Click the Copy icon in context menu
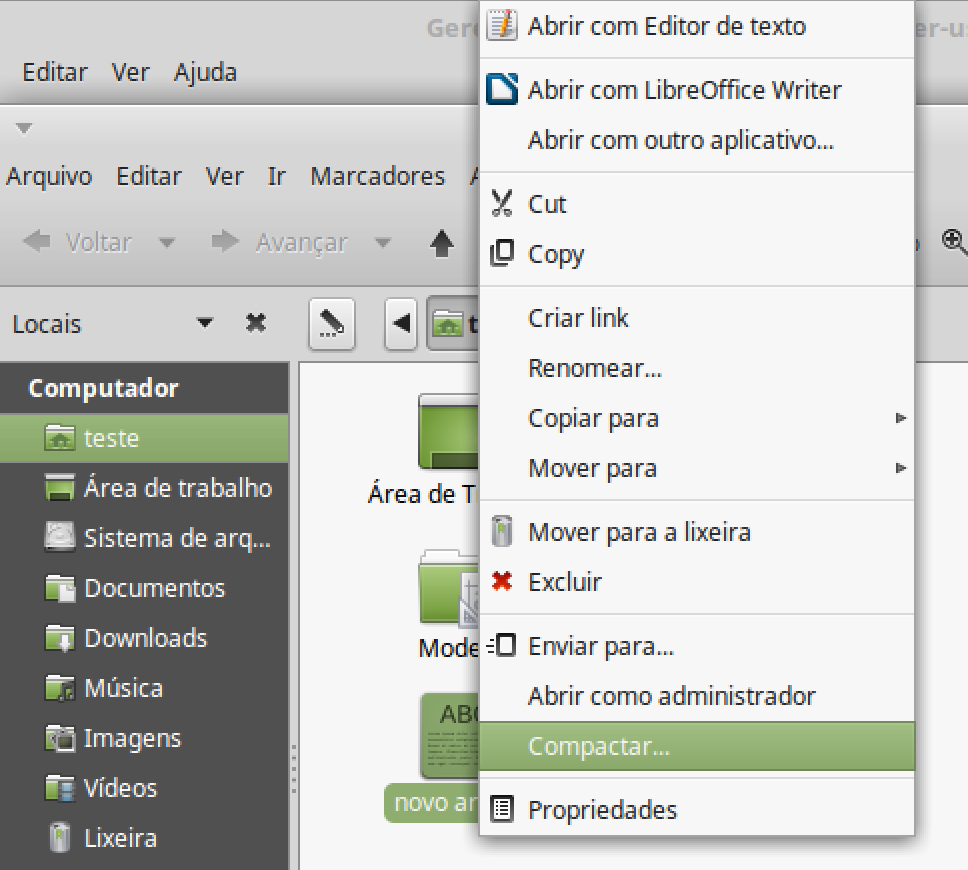 point(501,254)
